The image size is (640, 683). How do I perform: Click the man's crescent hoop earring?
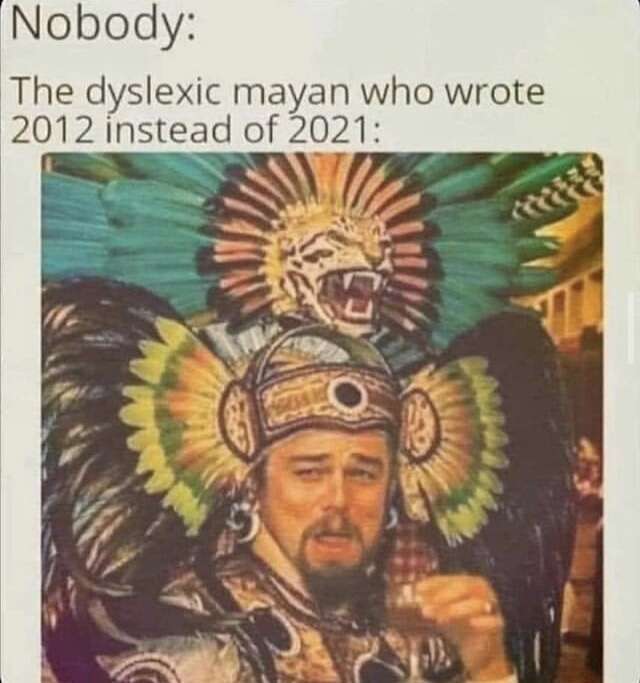(x=247, y=521)
